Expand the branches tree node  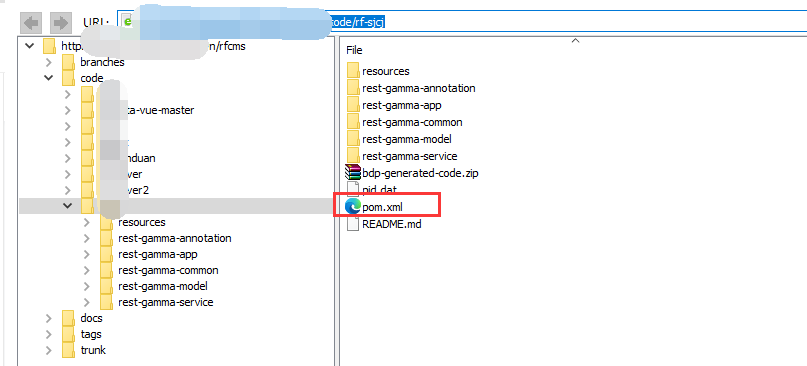48,62
